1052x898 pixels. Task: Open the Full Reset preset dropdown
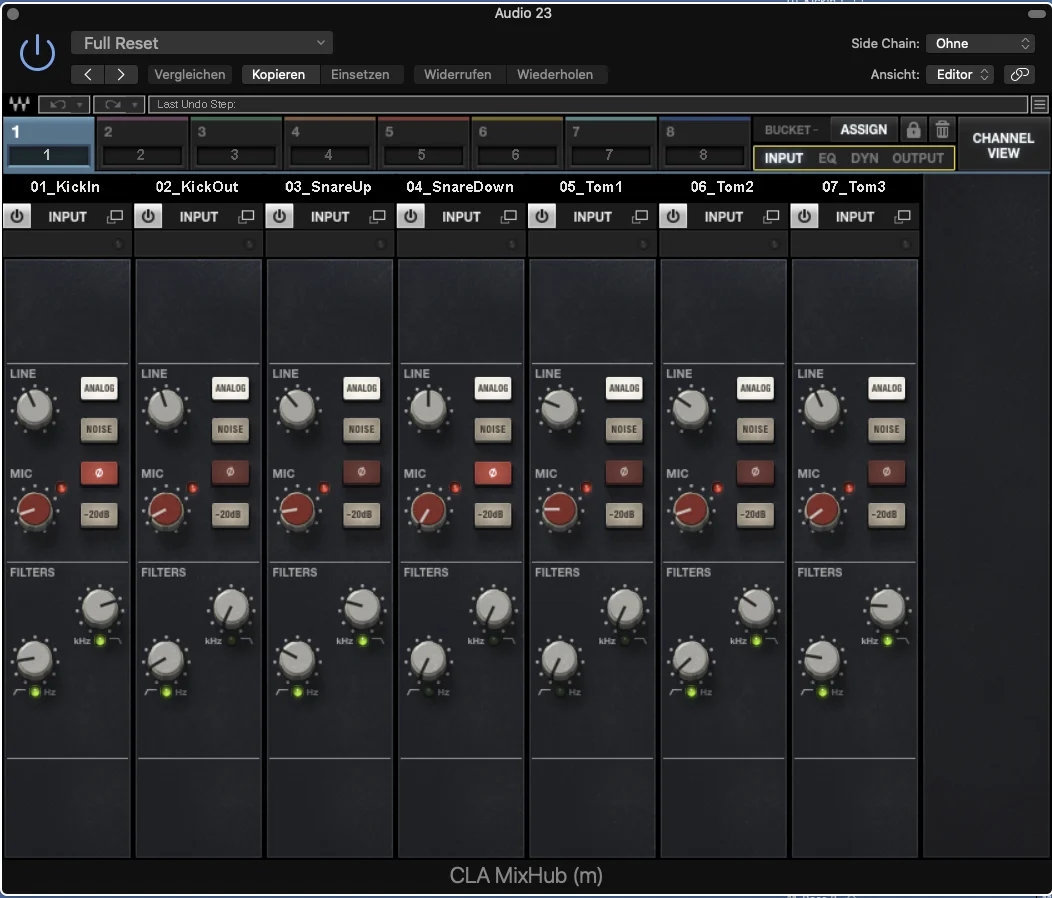click(x=202, y=43)
